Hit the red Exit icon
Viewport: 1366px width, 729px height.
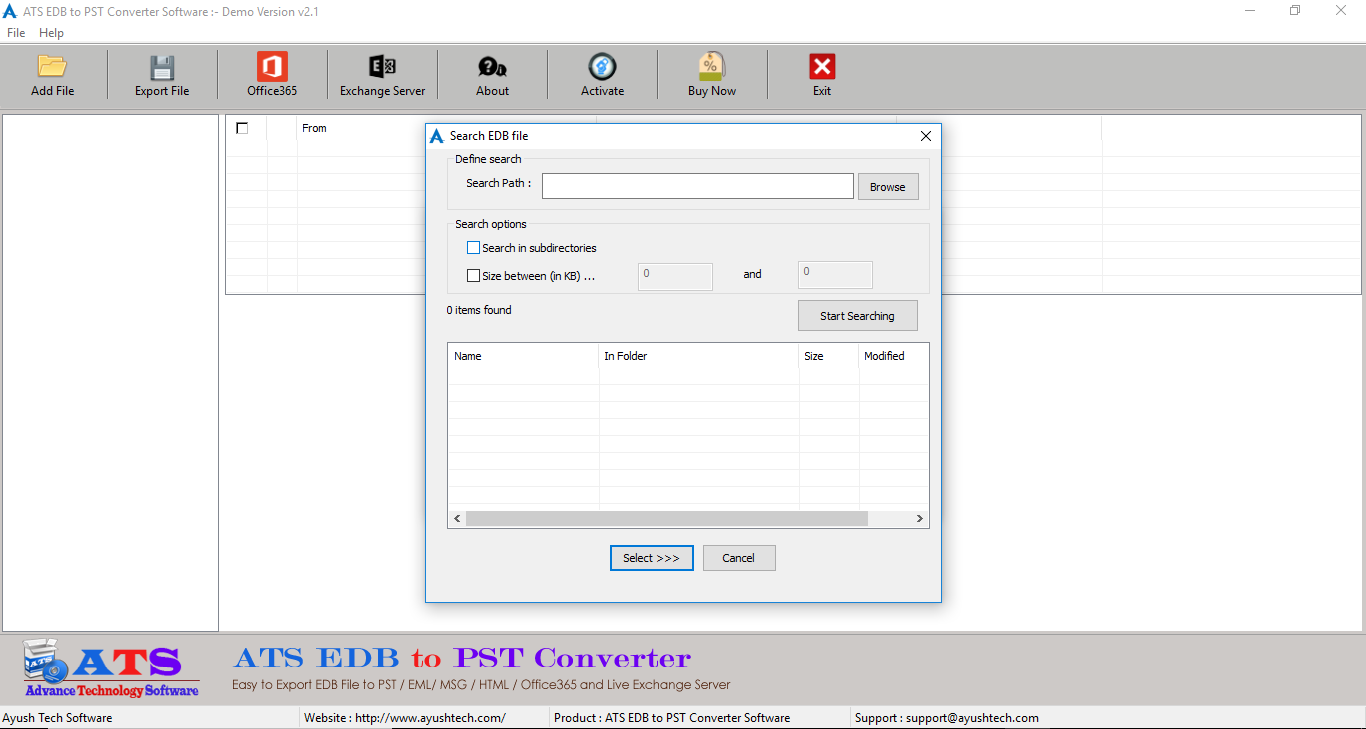coord(822,67)
